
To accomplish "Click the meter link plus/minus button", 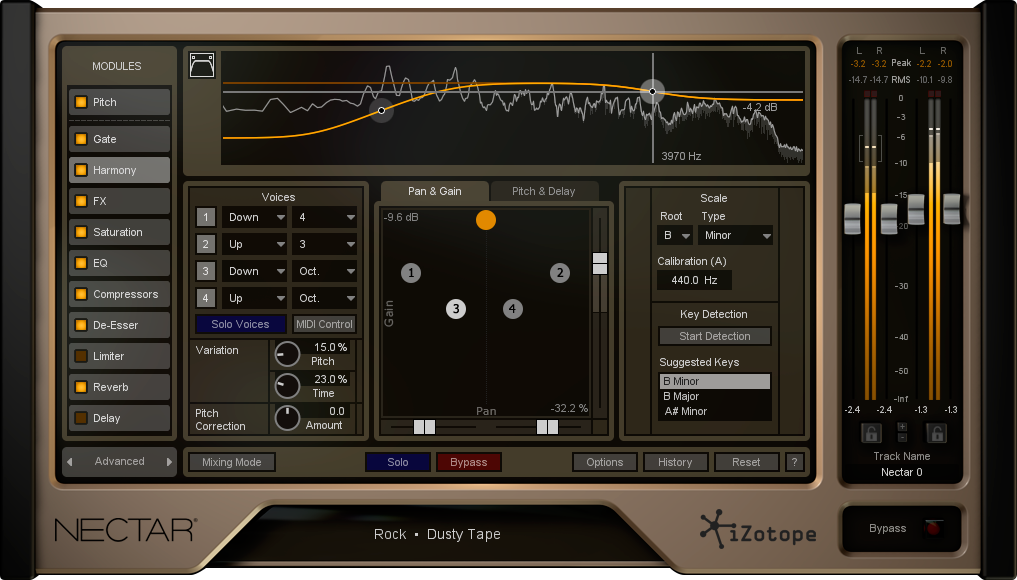I will tap(902, 432).
